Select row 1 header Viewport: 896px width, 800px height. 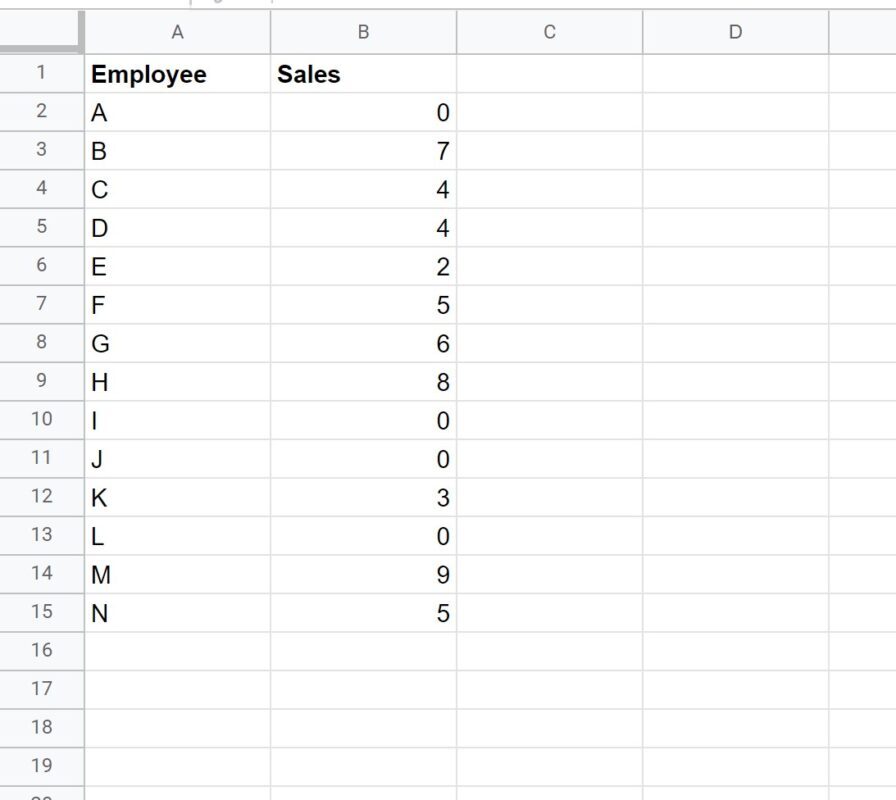pos(42,73)
